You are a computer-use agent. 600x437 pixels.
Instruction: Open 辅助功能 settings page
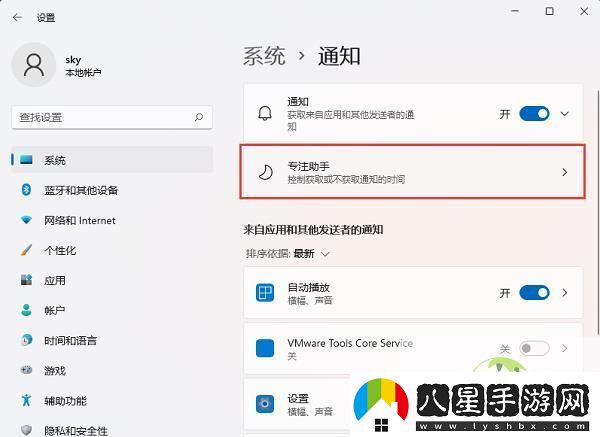112,400
